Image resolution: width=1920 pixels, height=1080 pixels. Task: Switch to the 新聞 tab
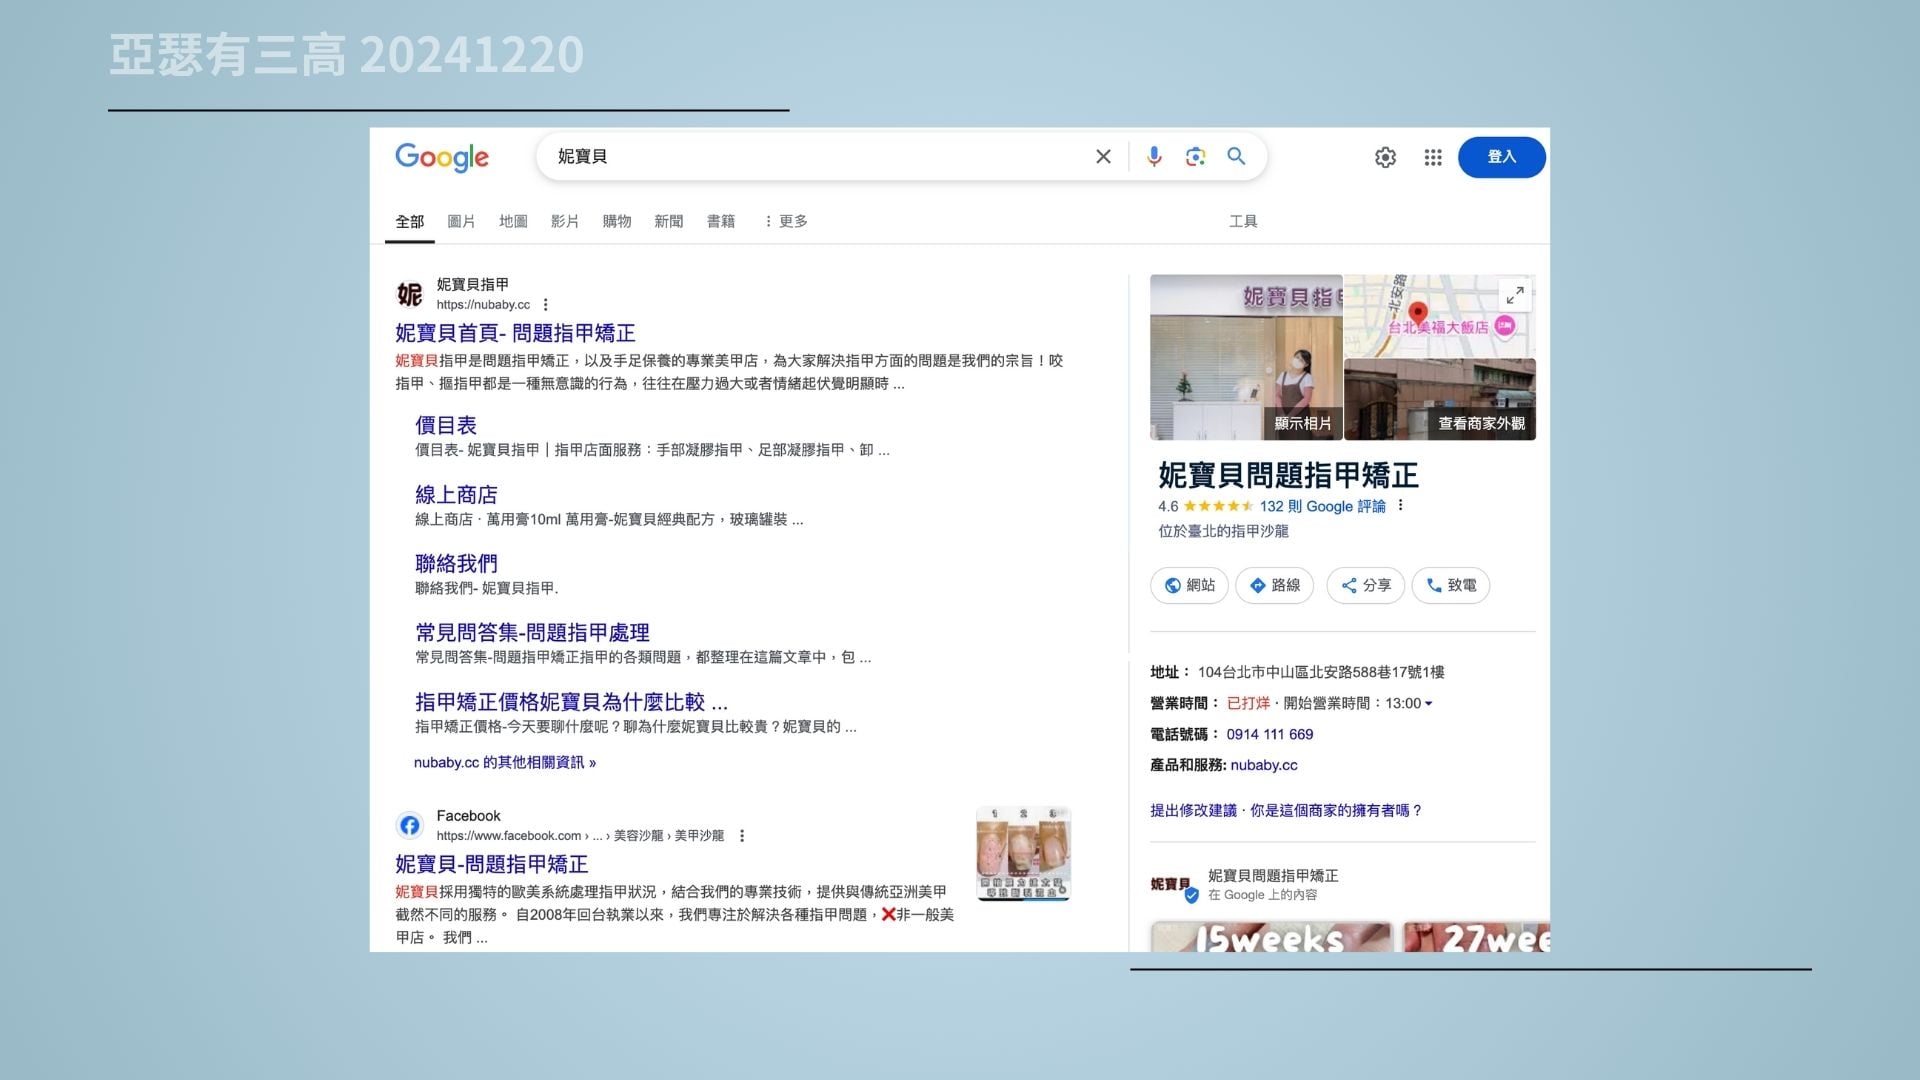coord(668,222)
